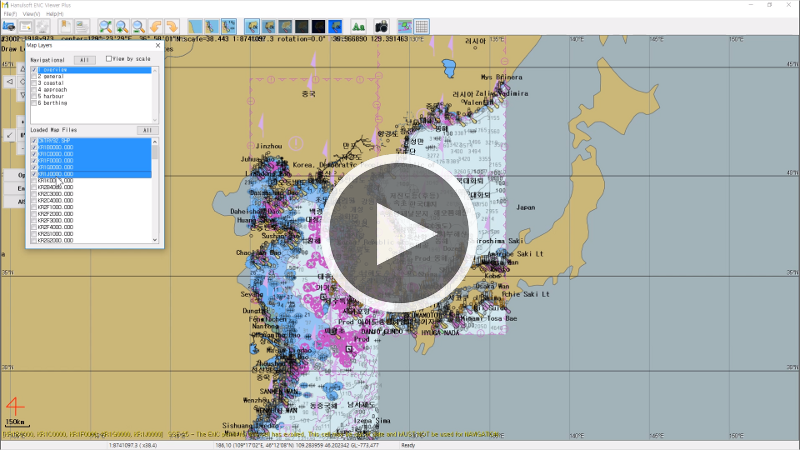
Task: Click the night black color scheme icon
Action: (301, 25)
